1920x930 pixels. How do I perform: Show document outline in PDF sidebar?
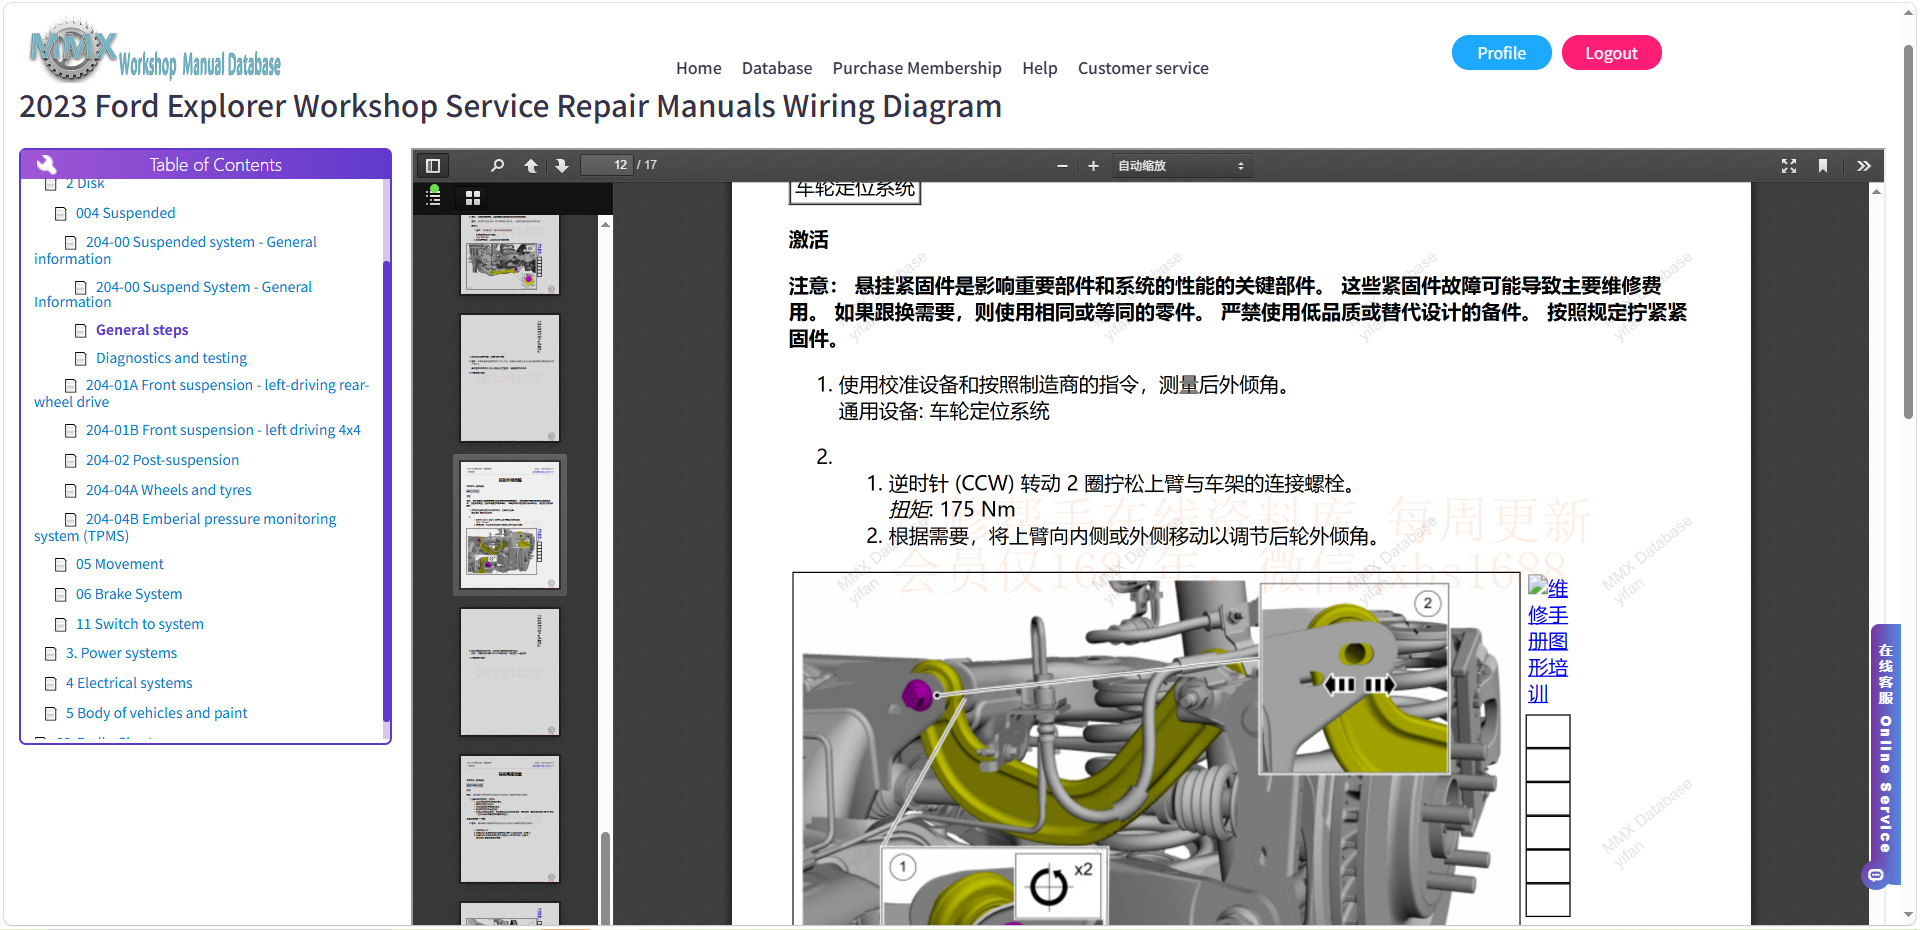[x=434, y=196]
